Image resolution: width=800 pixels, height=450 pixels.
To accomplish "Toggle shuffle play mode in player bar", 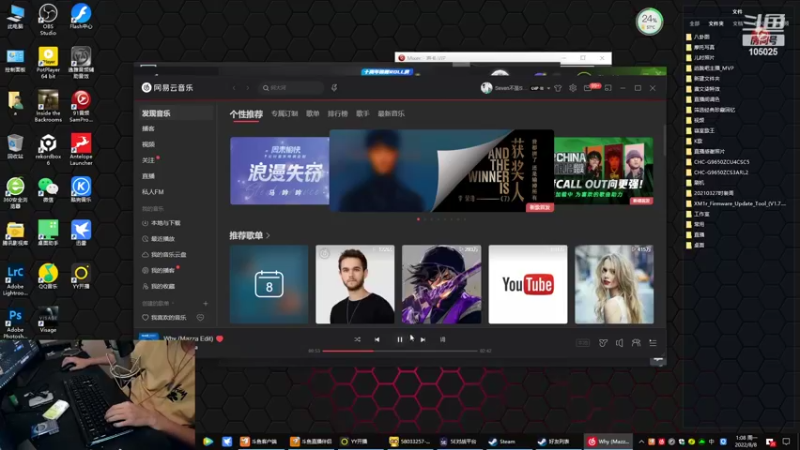I will pos(357,339).
